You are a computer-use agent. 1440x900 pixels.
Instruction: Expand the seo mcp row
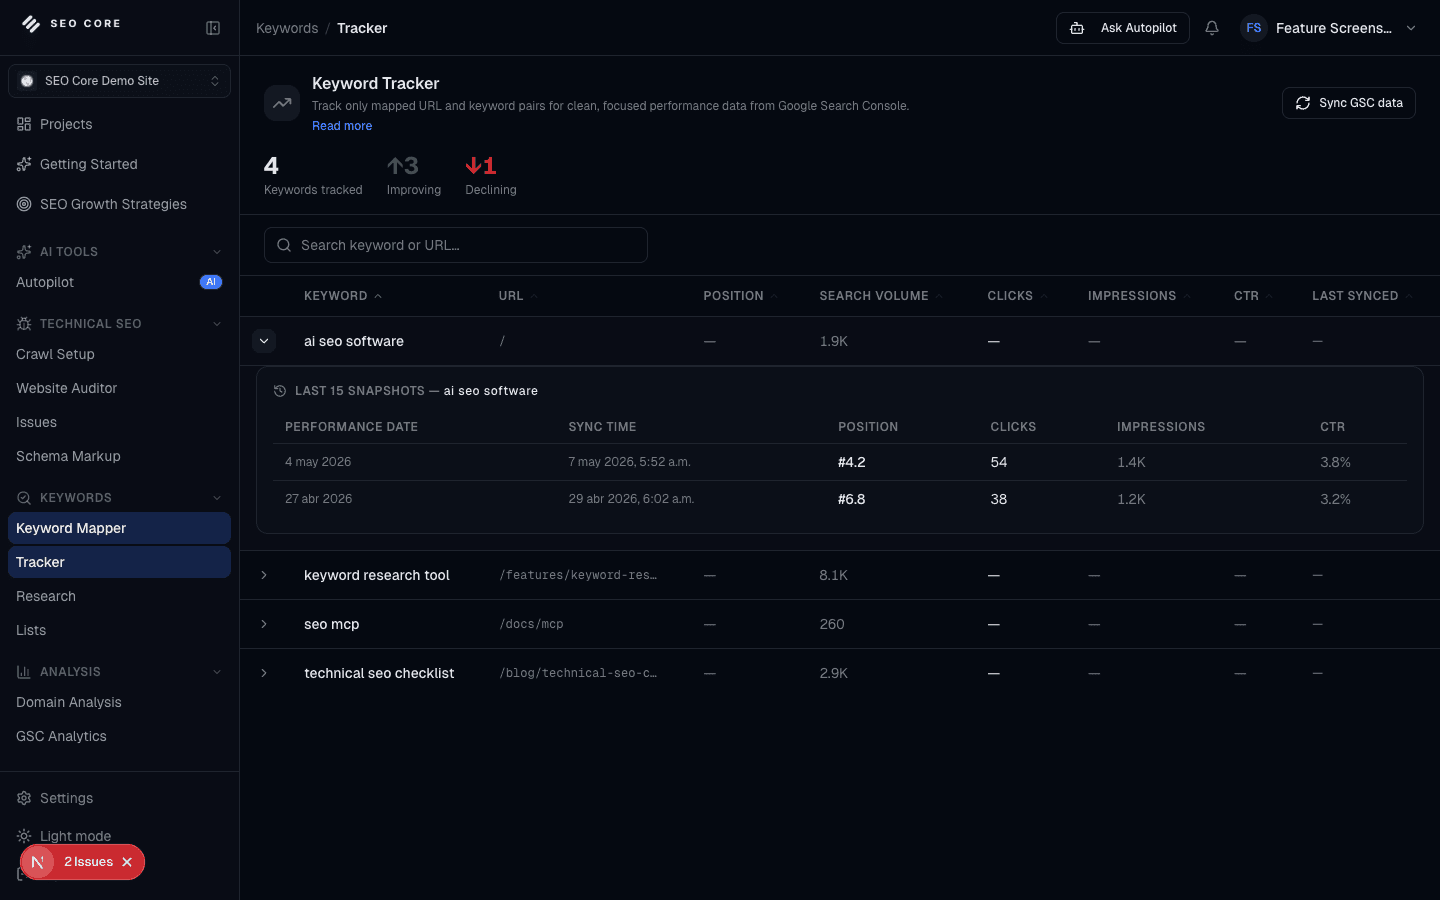(x=264, y=624)
